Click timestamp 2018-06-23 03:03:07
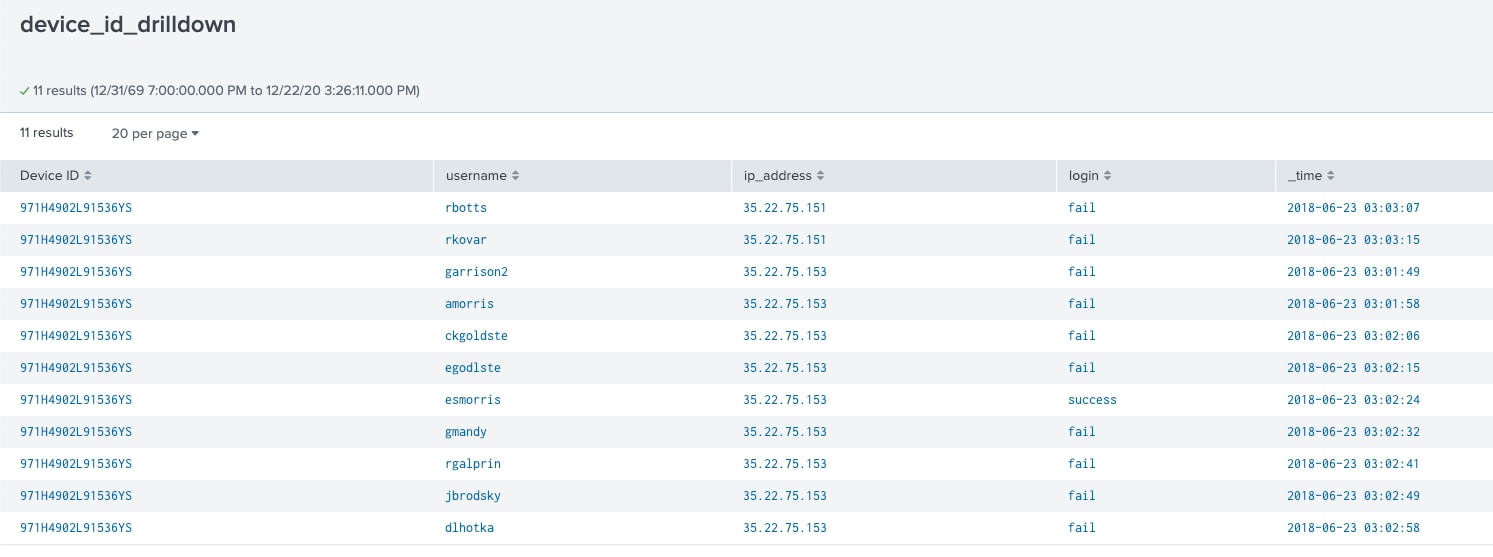 click(x=1353, y=208)
